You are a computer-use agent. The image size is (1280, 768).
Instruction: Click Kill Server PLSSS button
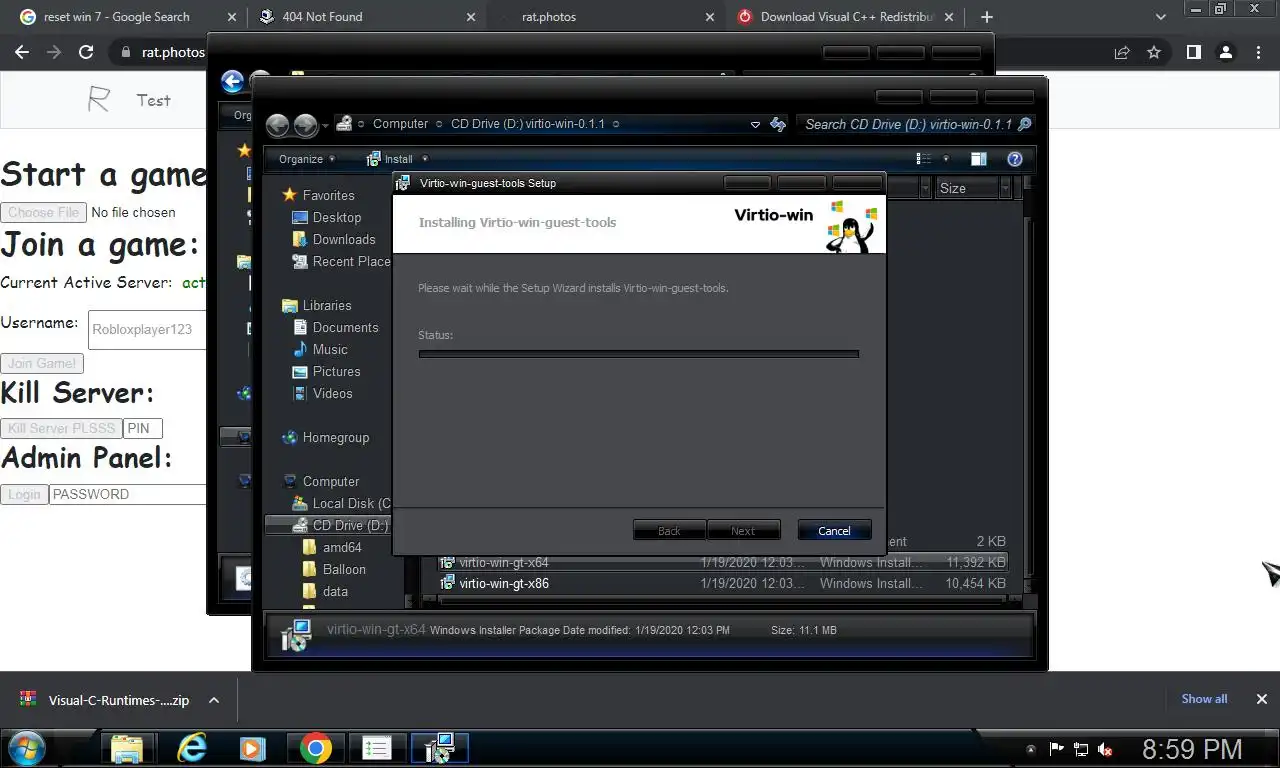click(61, 428)
